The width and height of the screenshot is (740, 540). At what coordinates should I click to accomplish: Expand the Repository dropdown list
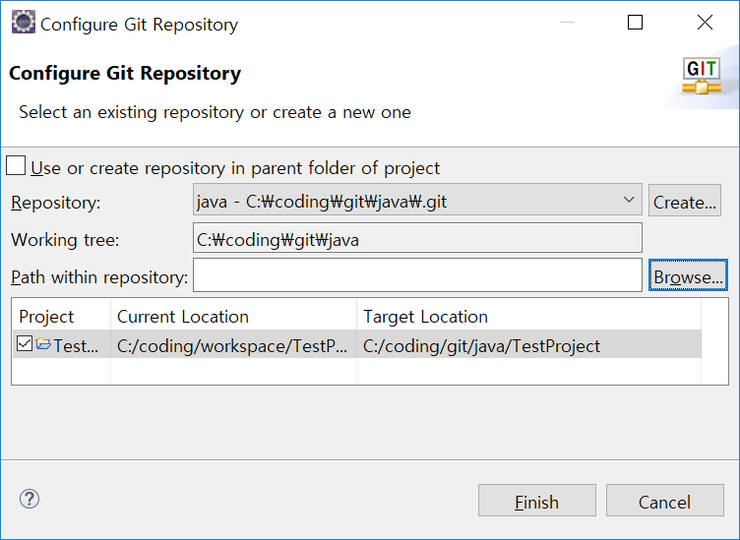tap(628, 200)
